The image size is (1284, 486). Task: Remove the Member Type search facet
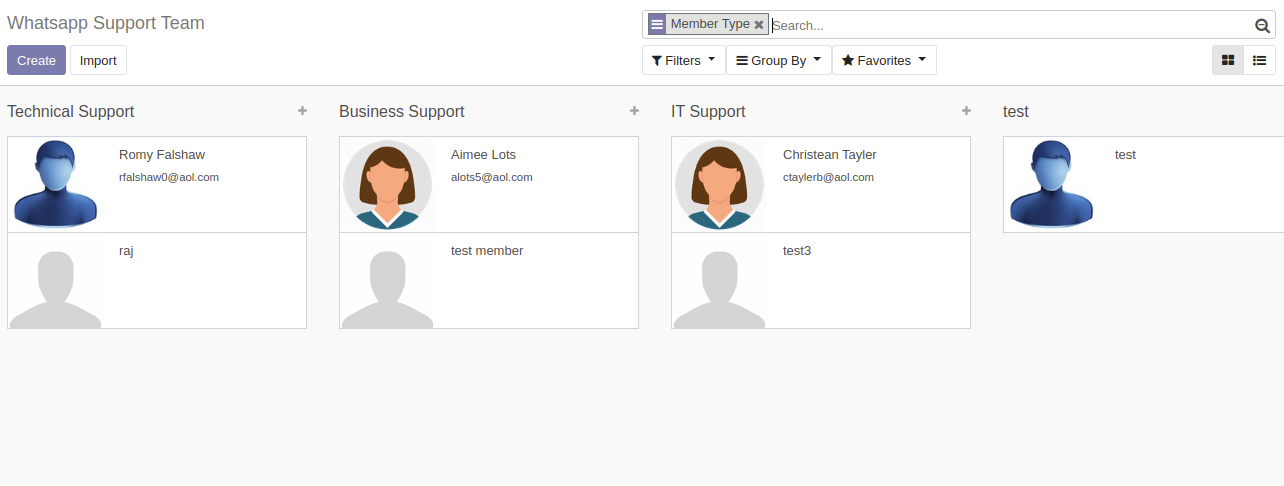point(759,25)
